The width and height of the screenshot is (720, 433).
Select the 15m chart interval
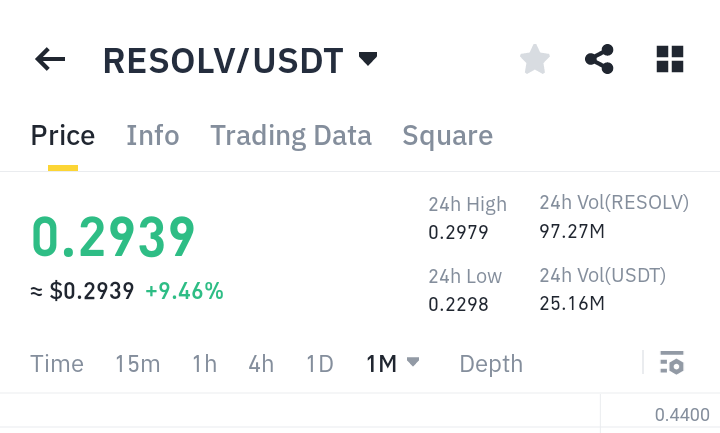click(137, 364)
